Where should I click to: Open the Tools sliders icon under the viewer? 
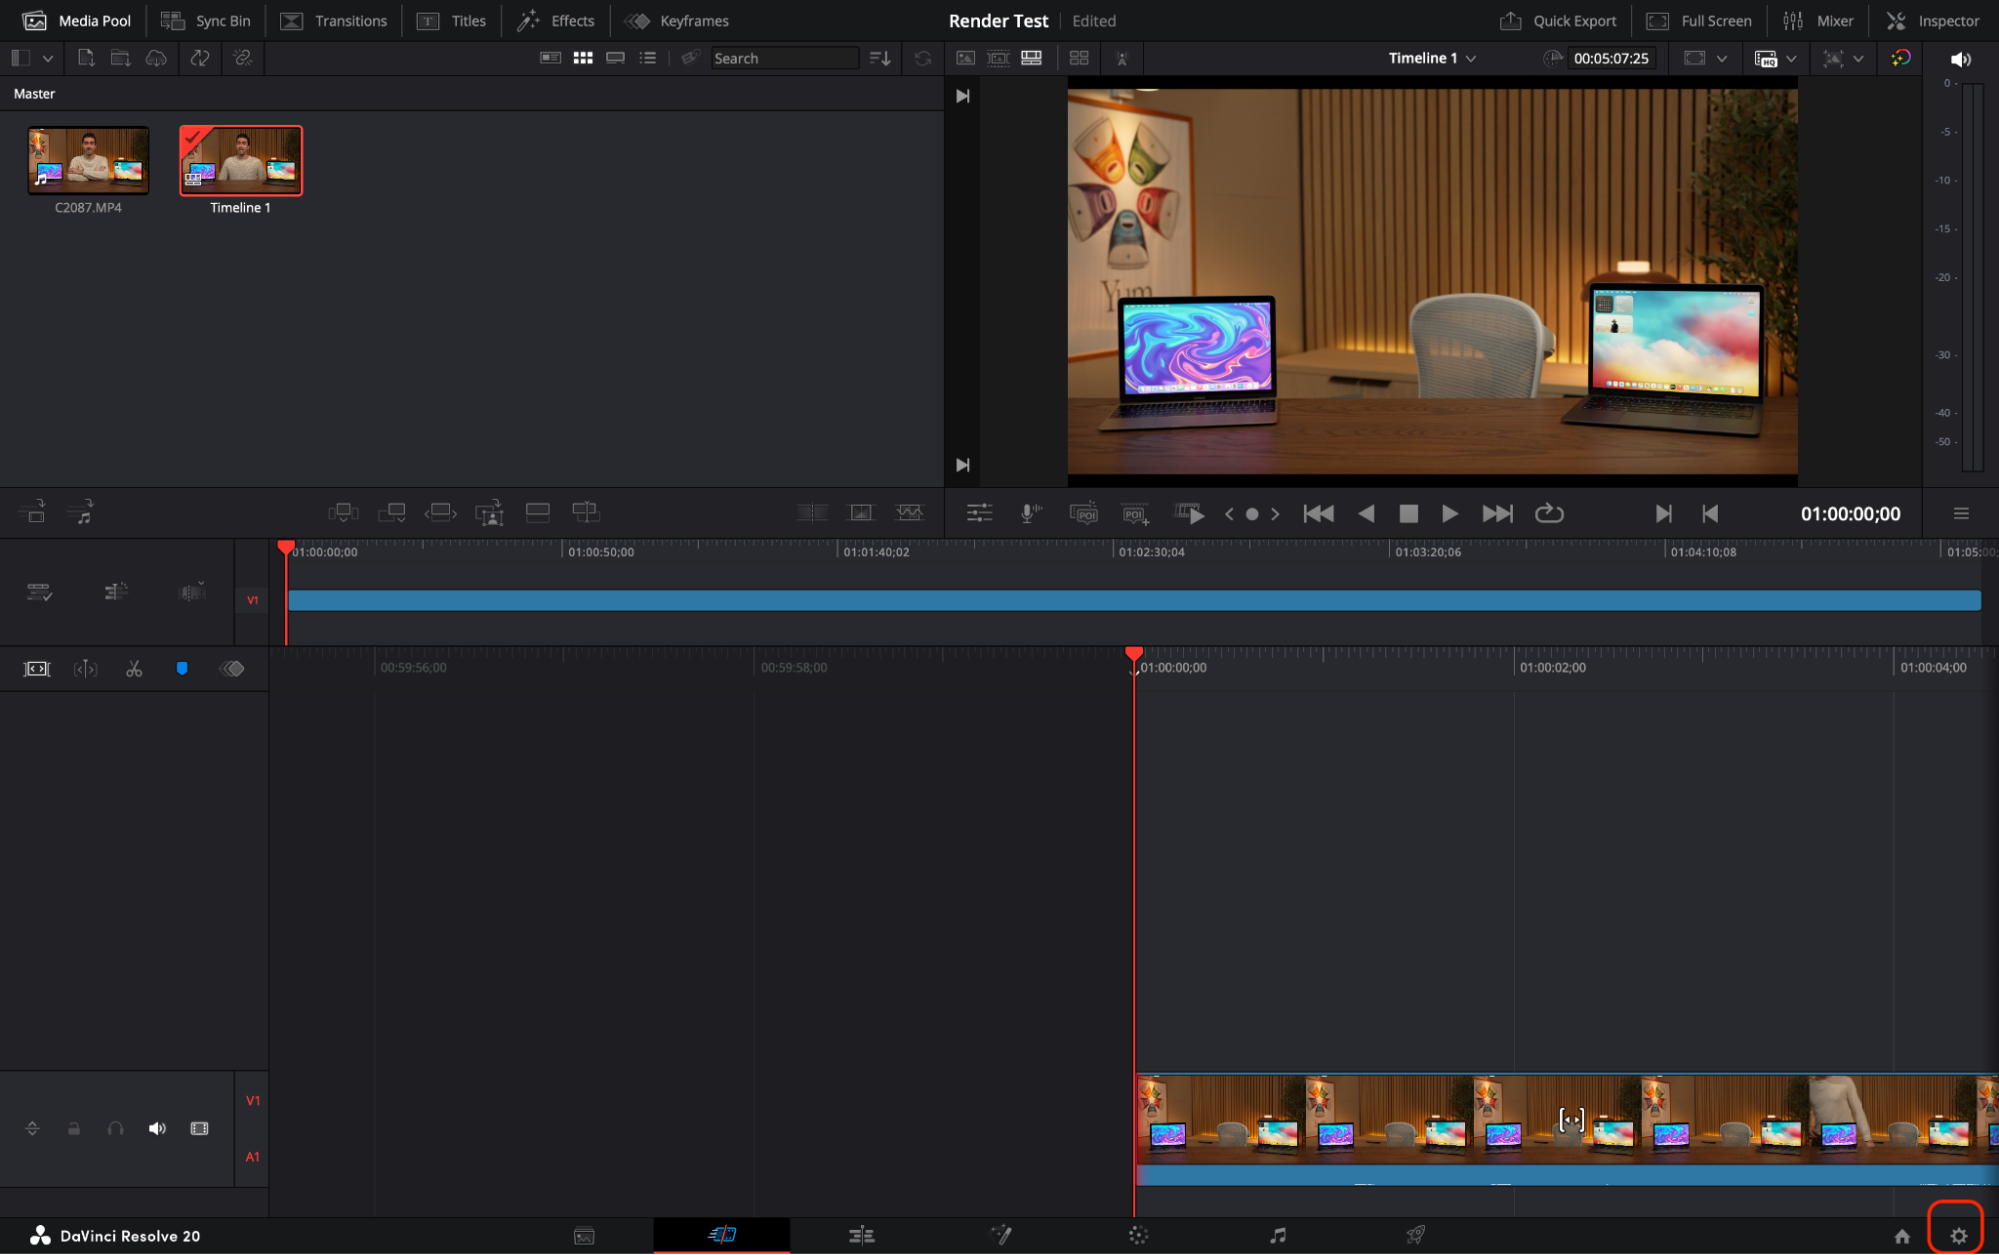[x=979, y=513]
